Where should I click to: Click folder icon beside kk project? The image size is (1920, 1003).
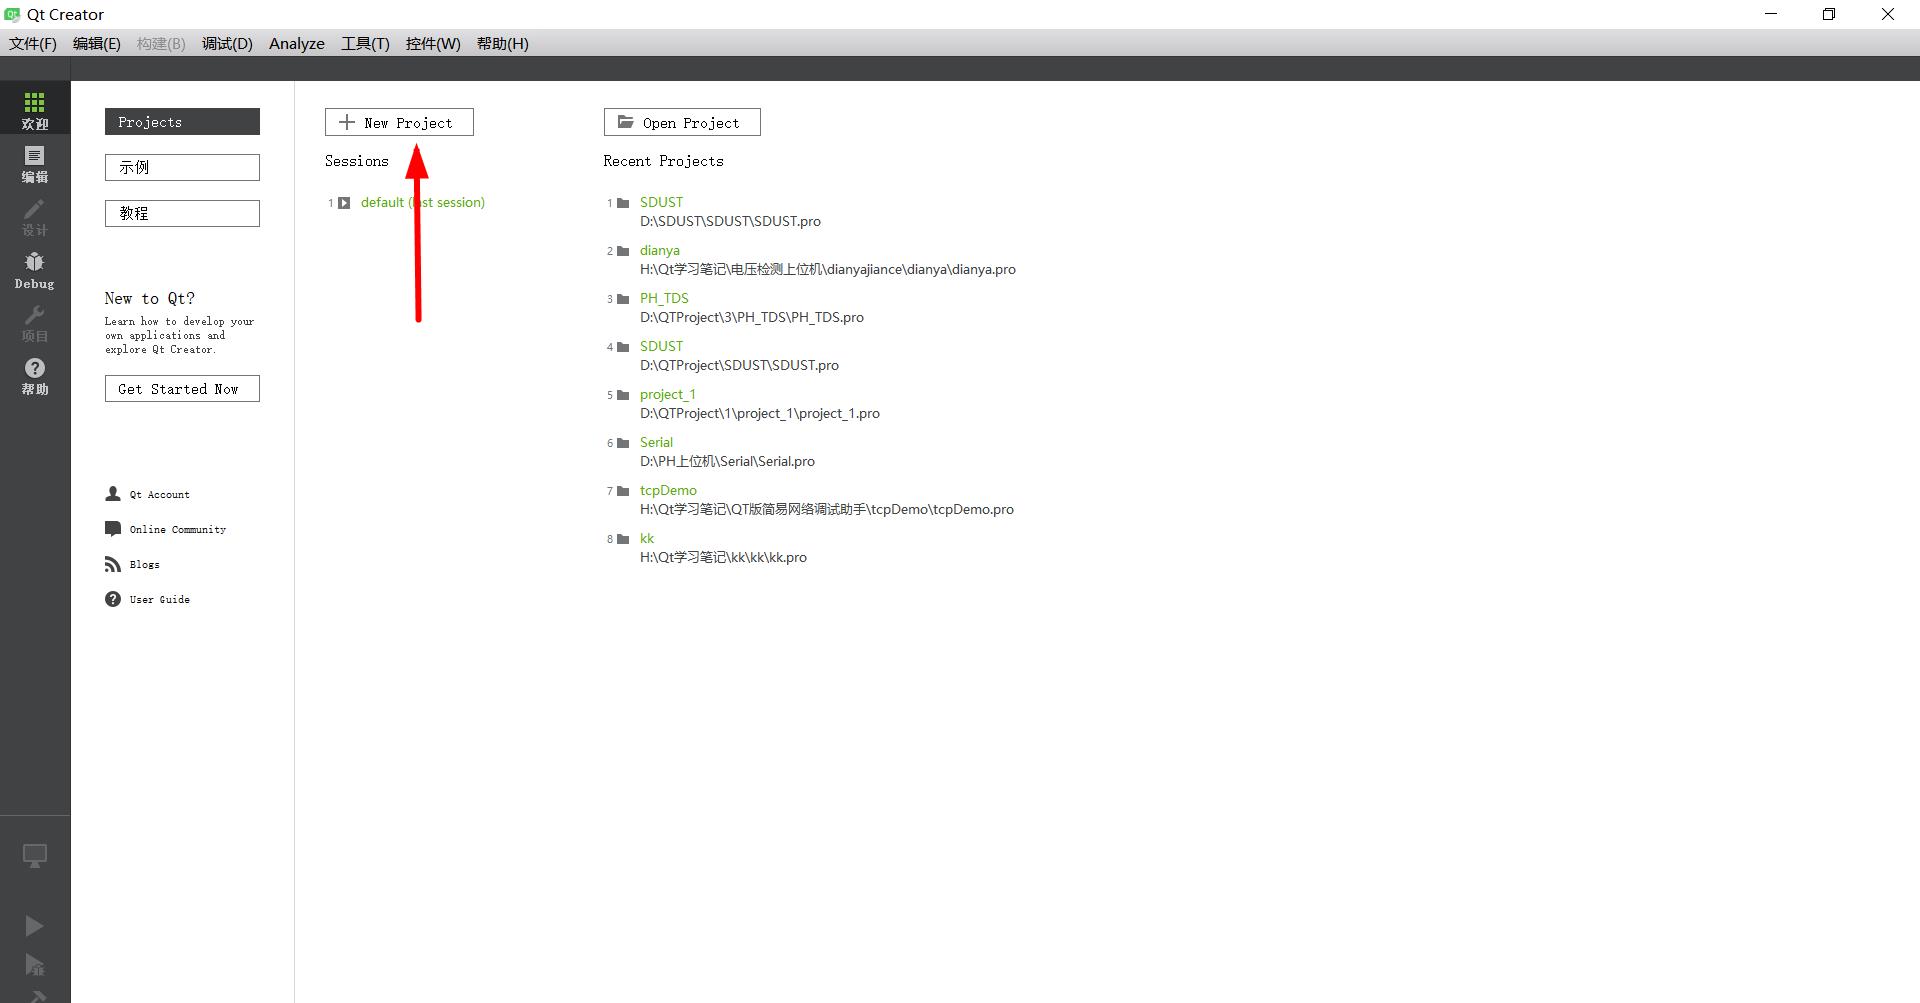(623, 539)
